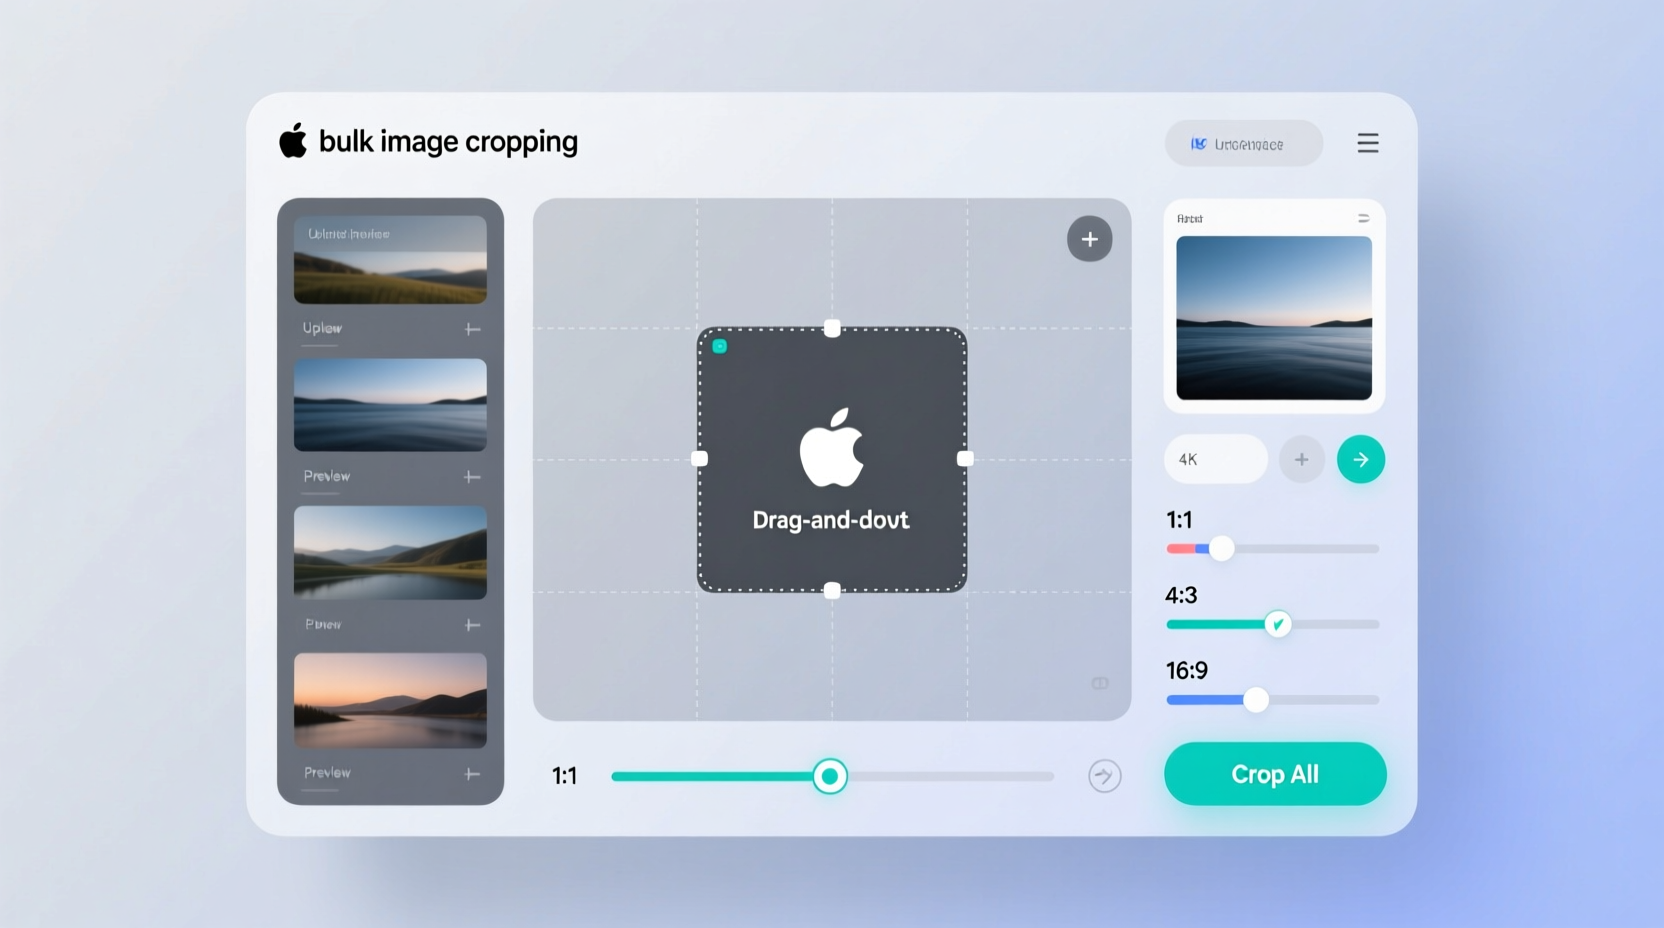
Task: Click the bottom crop handle
Action: point(832,590)
